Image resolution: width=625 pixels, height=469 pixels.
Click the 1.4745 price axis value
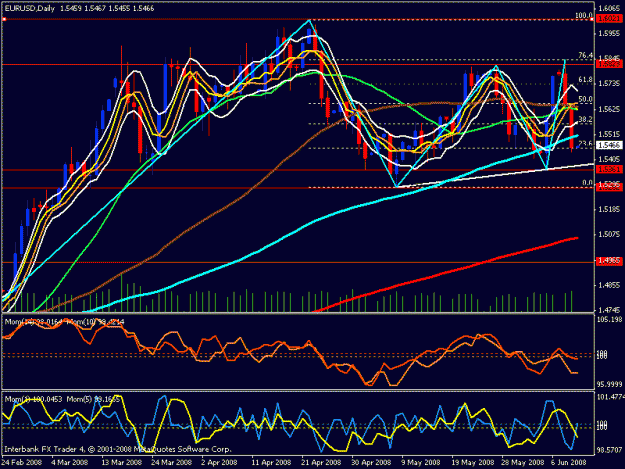click(609, 310)
